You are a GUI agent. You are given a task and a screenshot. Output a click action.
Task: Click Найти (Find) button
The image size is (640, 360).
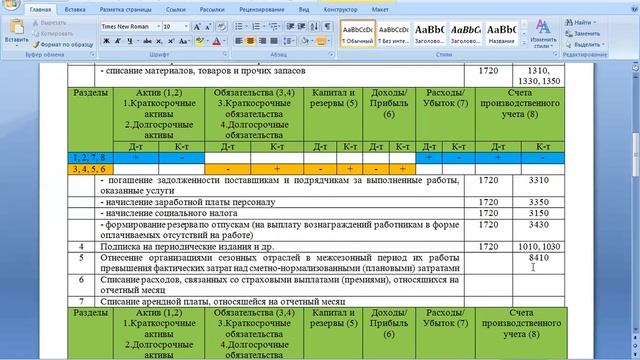click(x=580, y=22)
